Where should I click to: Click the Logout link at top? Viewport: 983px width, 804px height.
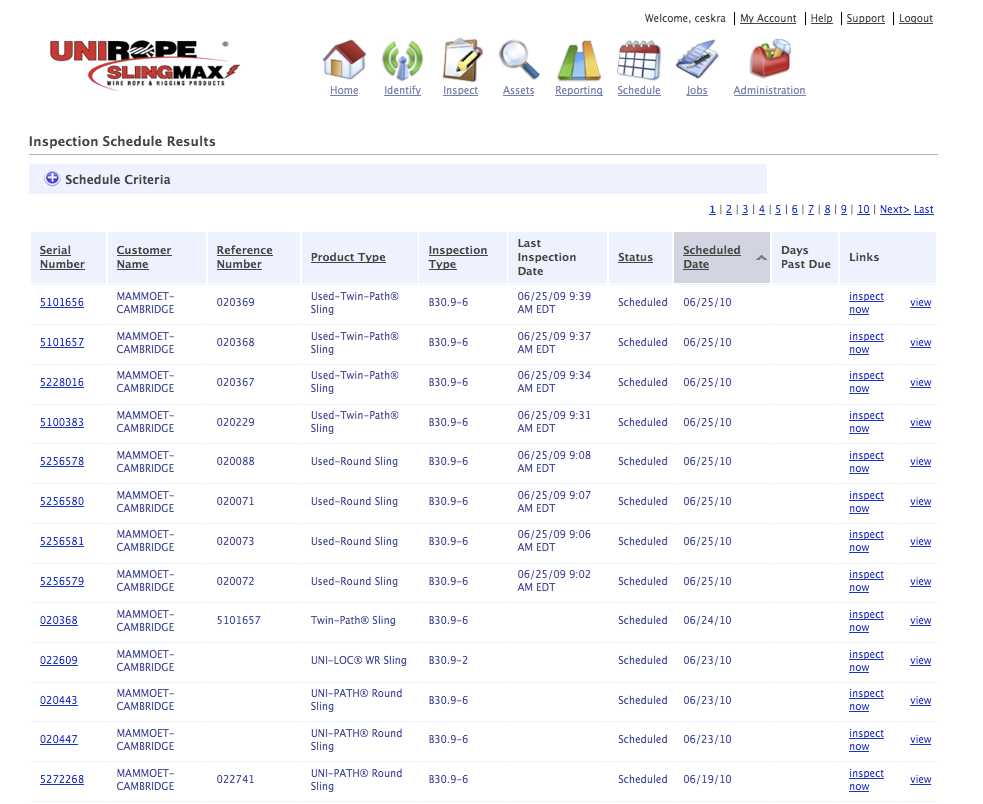(x=915, y=18)
